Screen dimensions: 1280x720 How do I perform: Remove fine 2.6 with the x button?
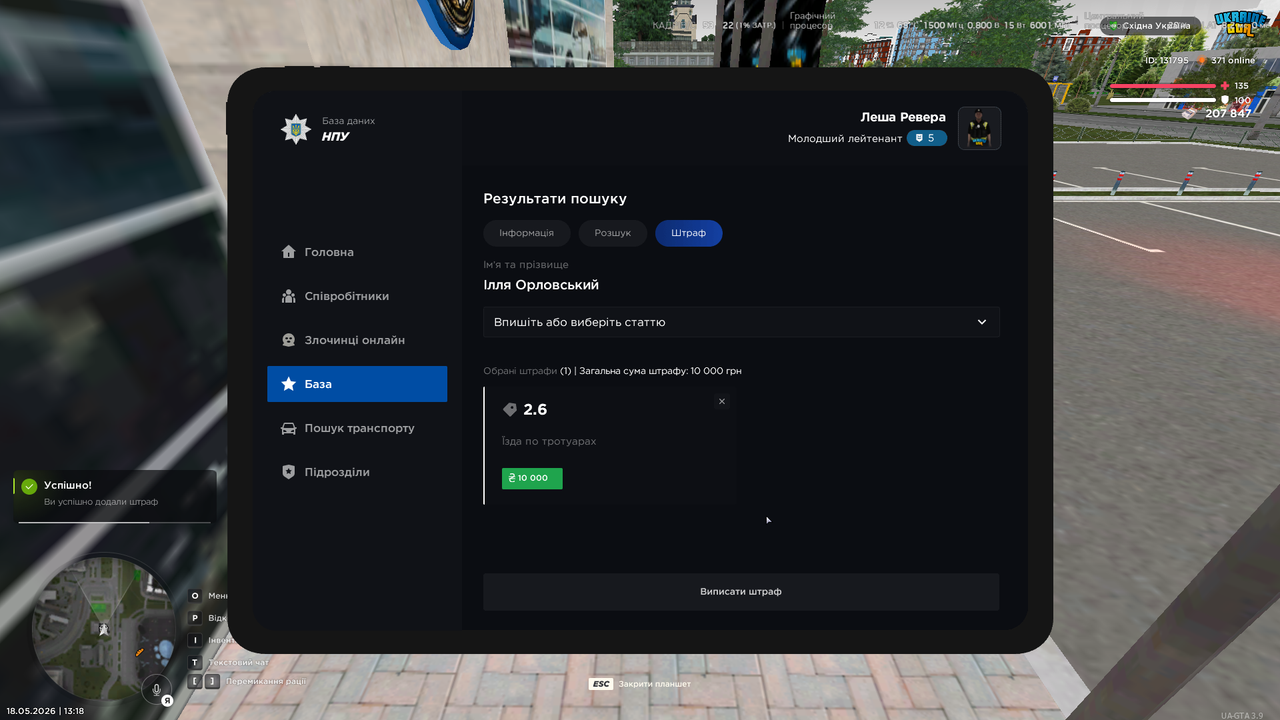(x=722, y=401)
